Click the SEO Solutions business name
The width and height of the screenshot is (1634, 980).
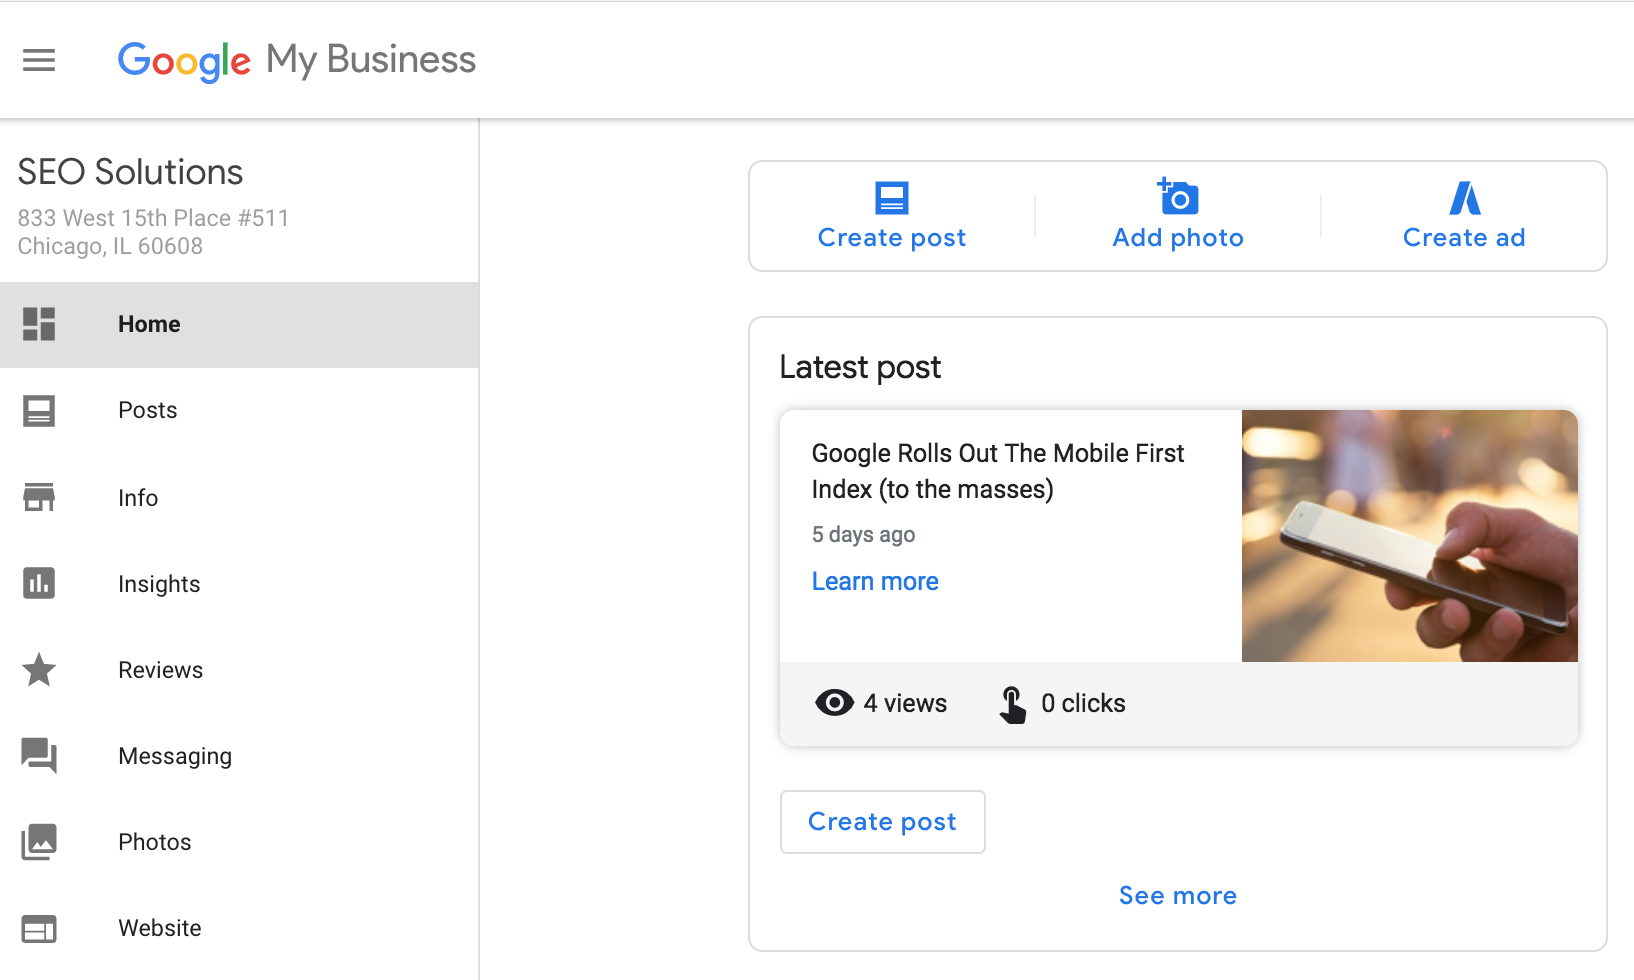[x=130, y=172]
